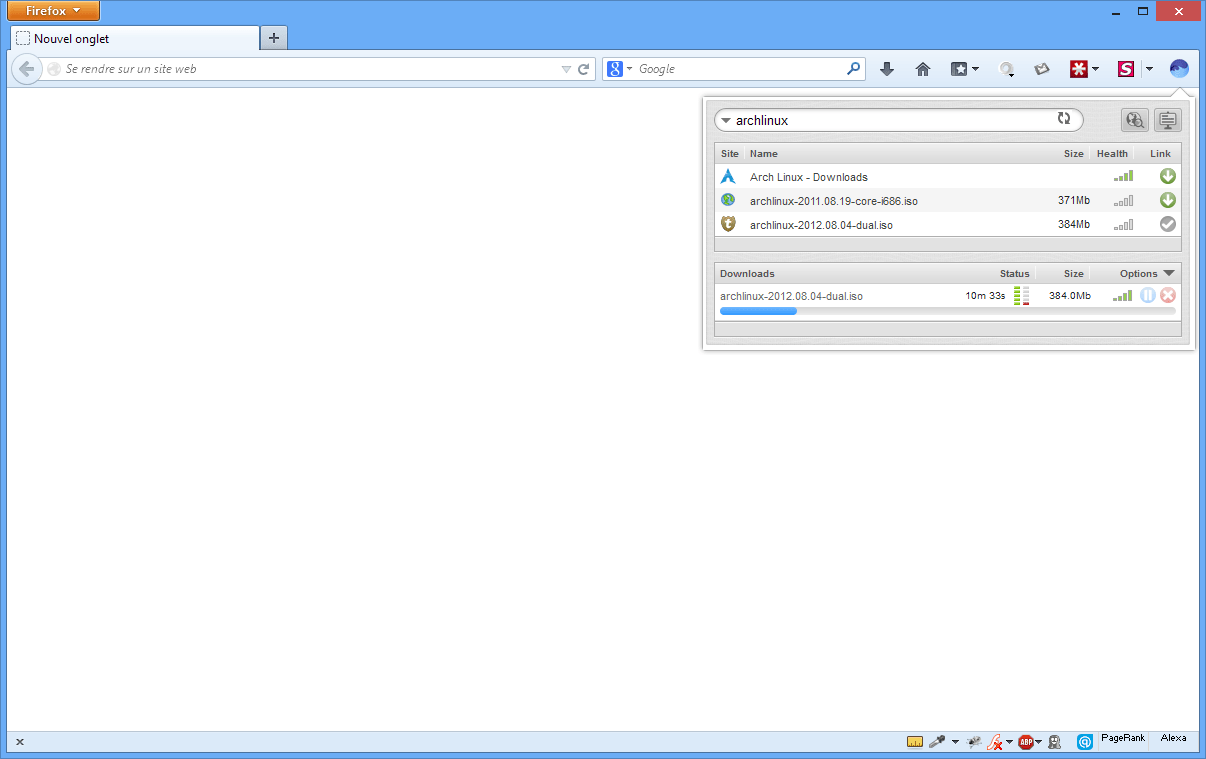Click the 384Mb size cell
The height and width of the screenshot is (759, 1206).
pos(1074,225)
